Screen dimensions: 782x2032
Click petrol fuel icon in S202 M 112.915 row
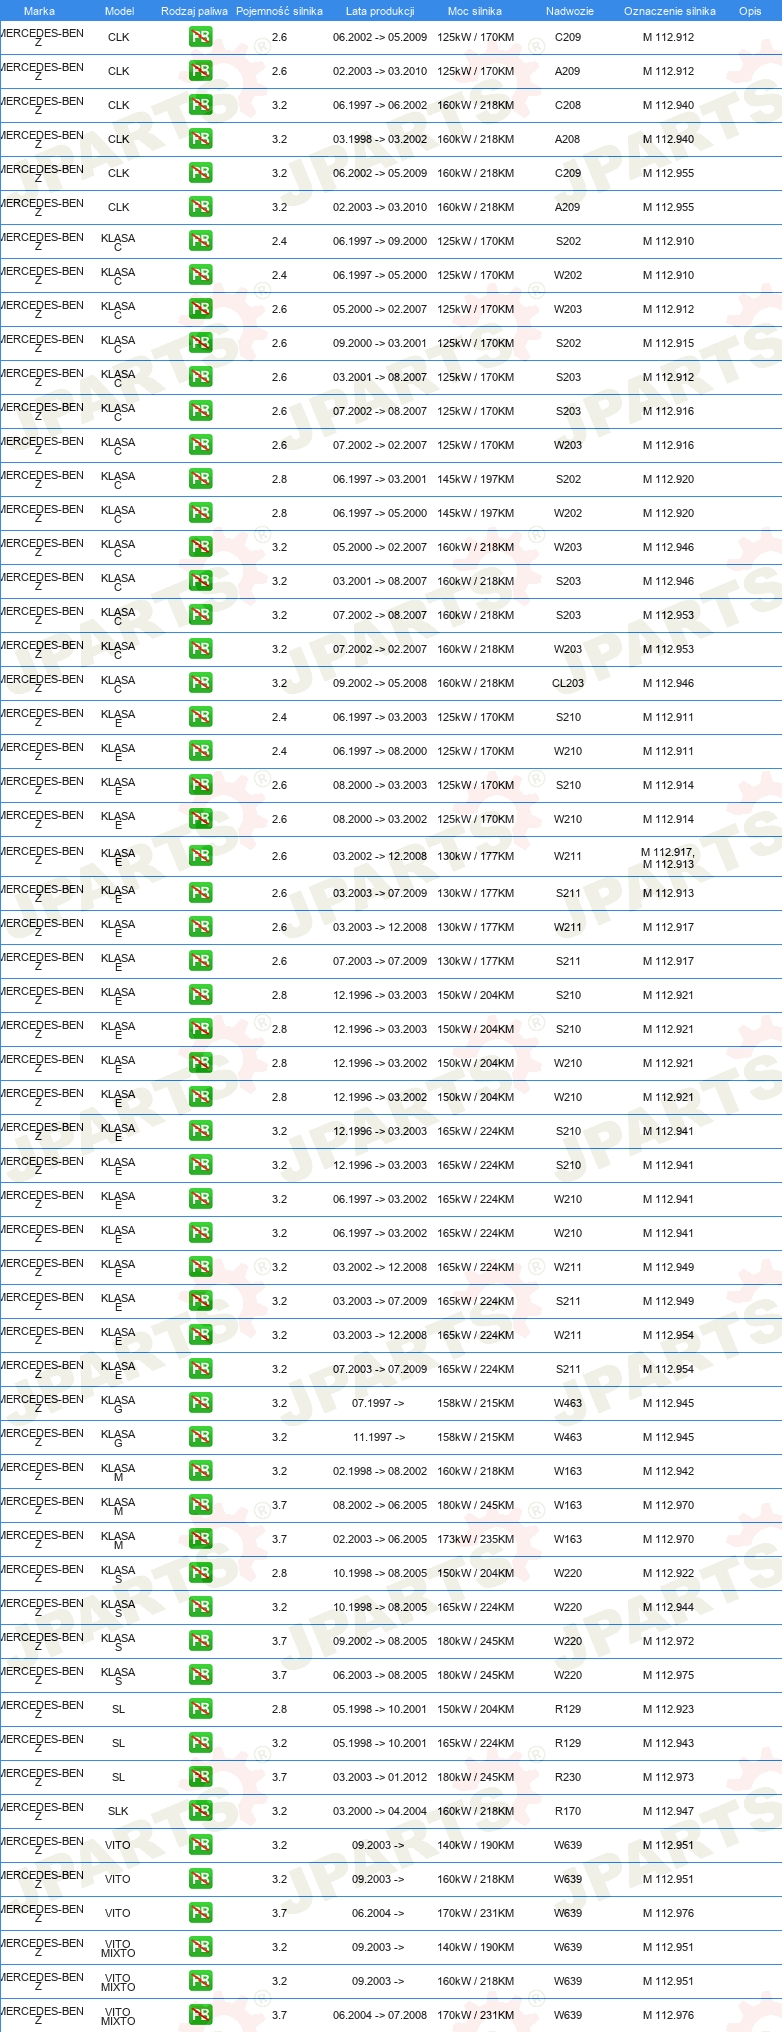coord(201,343)
